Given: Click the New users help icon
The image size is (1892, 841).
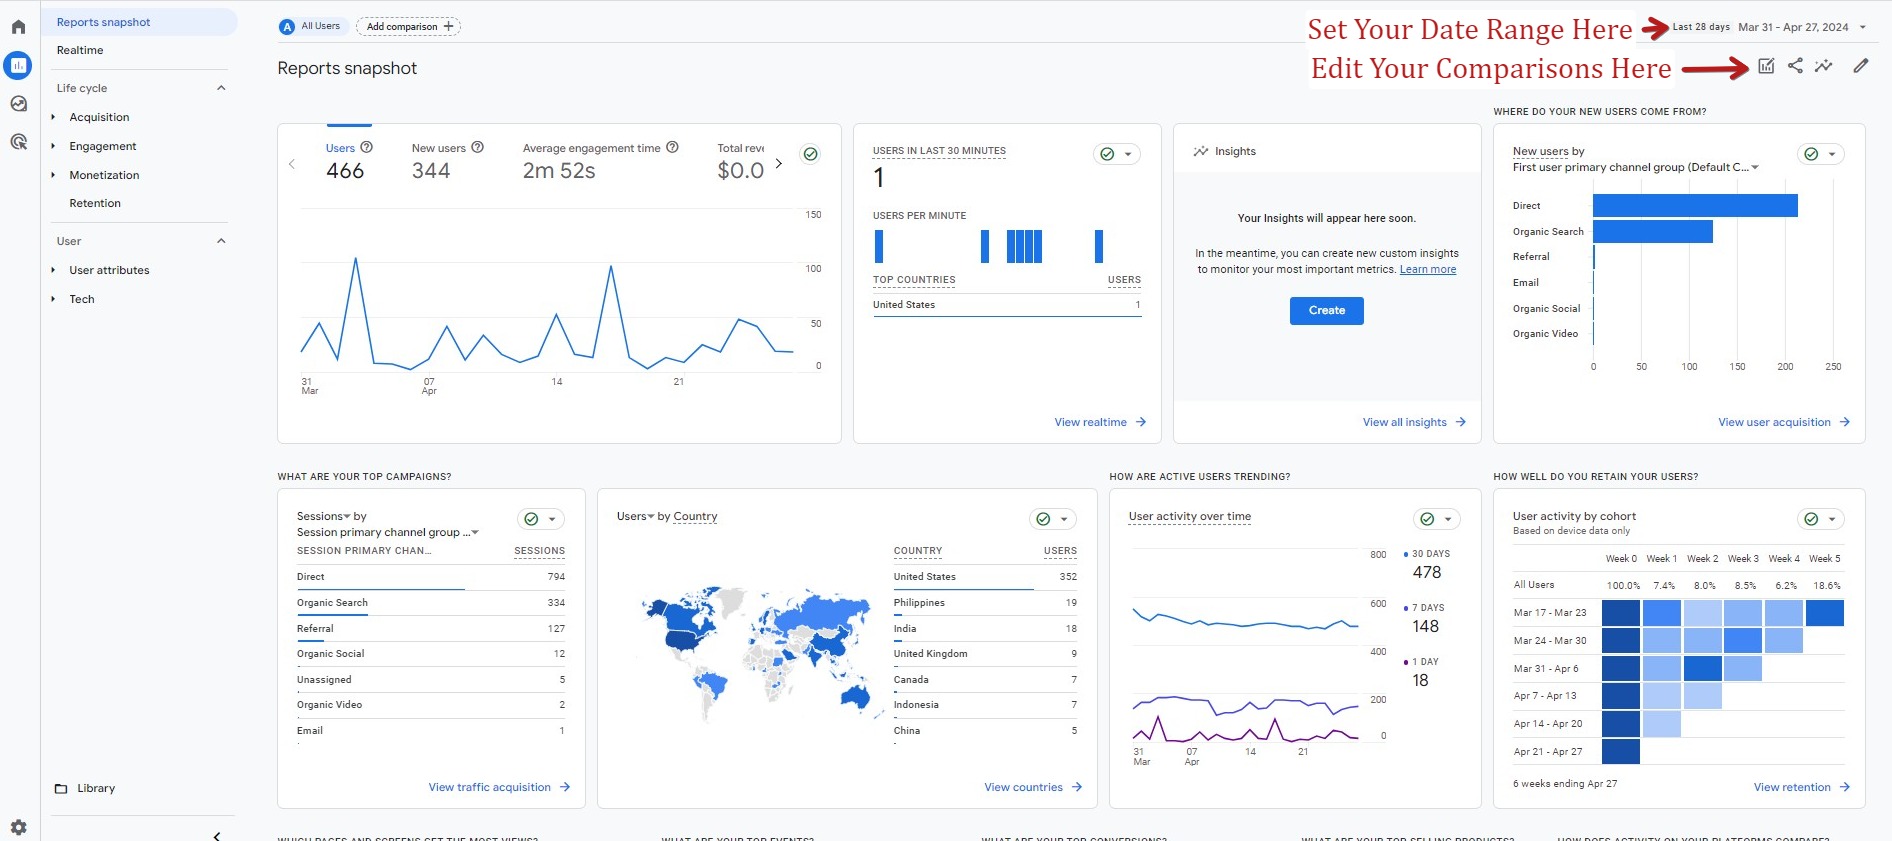Looking at the screenshot, I should [477, 147].
